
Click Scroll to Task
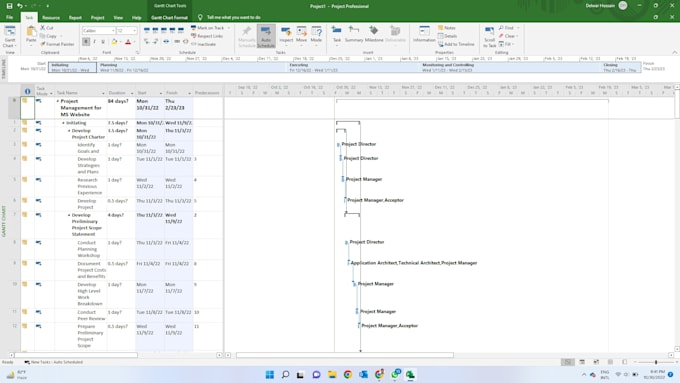pyautogui.click(x=489, y=36)
